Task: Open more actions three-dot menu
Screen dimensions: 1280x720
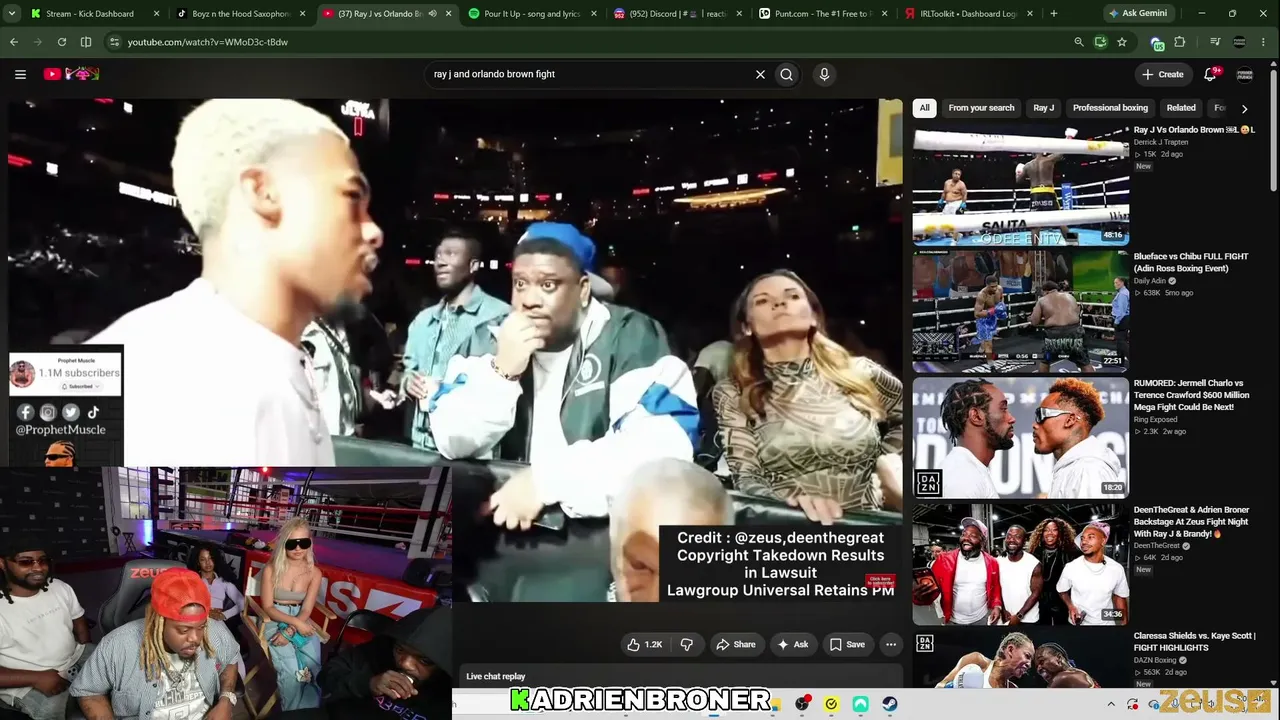Action: pyautogui.click(x=891, y=645)
